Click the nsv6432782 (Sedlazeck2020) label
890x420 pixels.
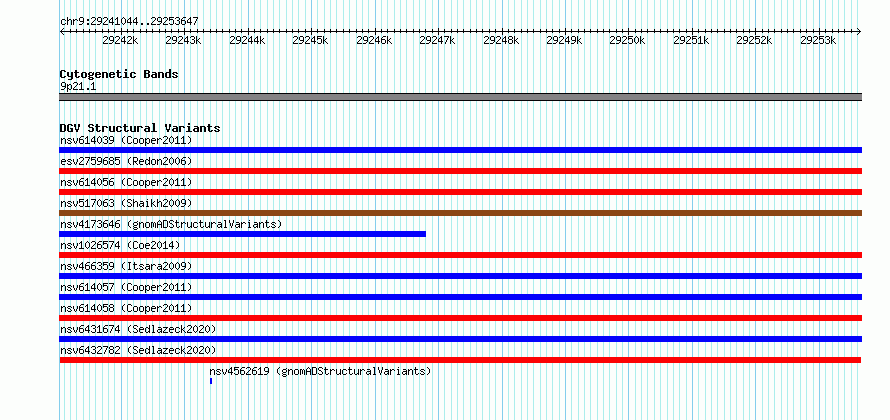pos(138,350)
